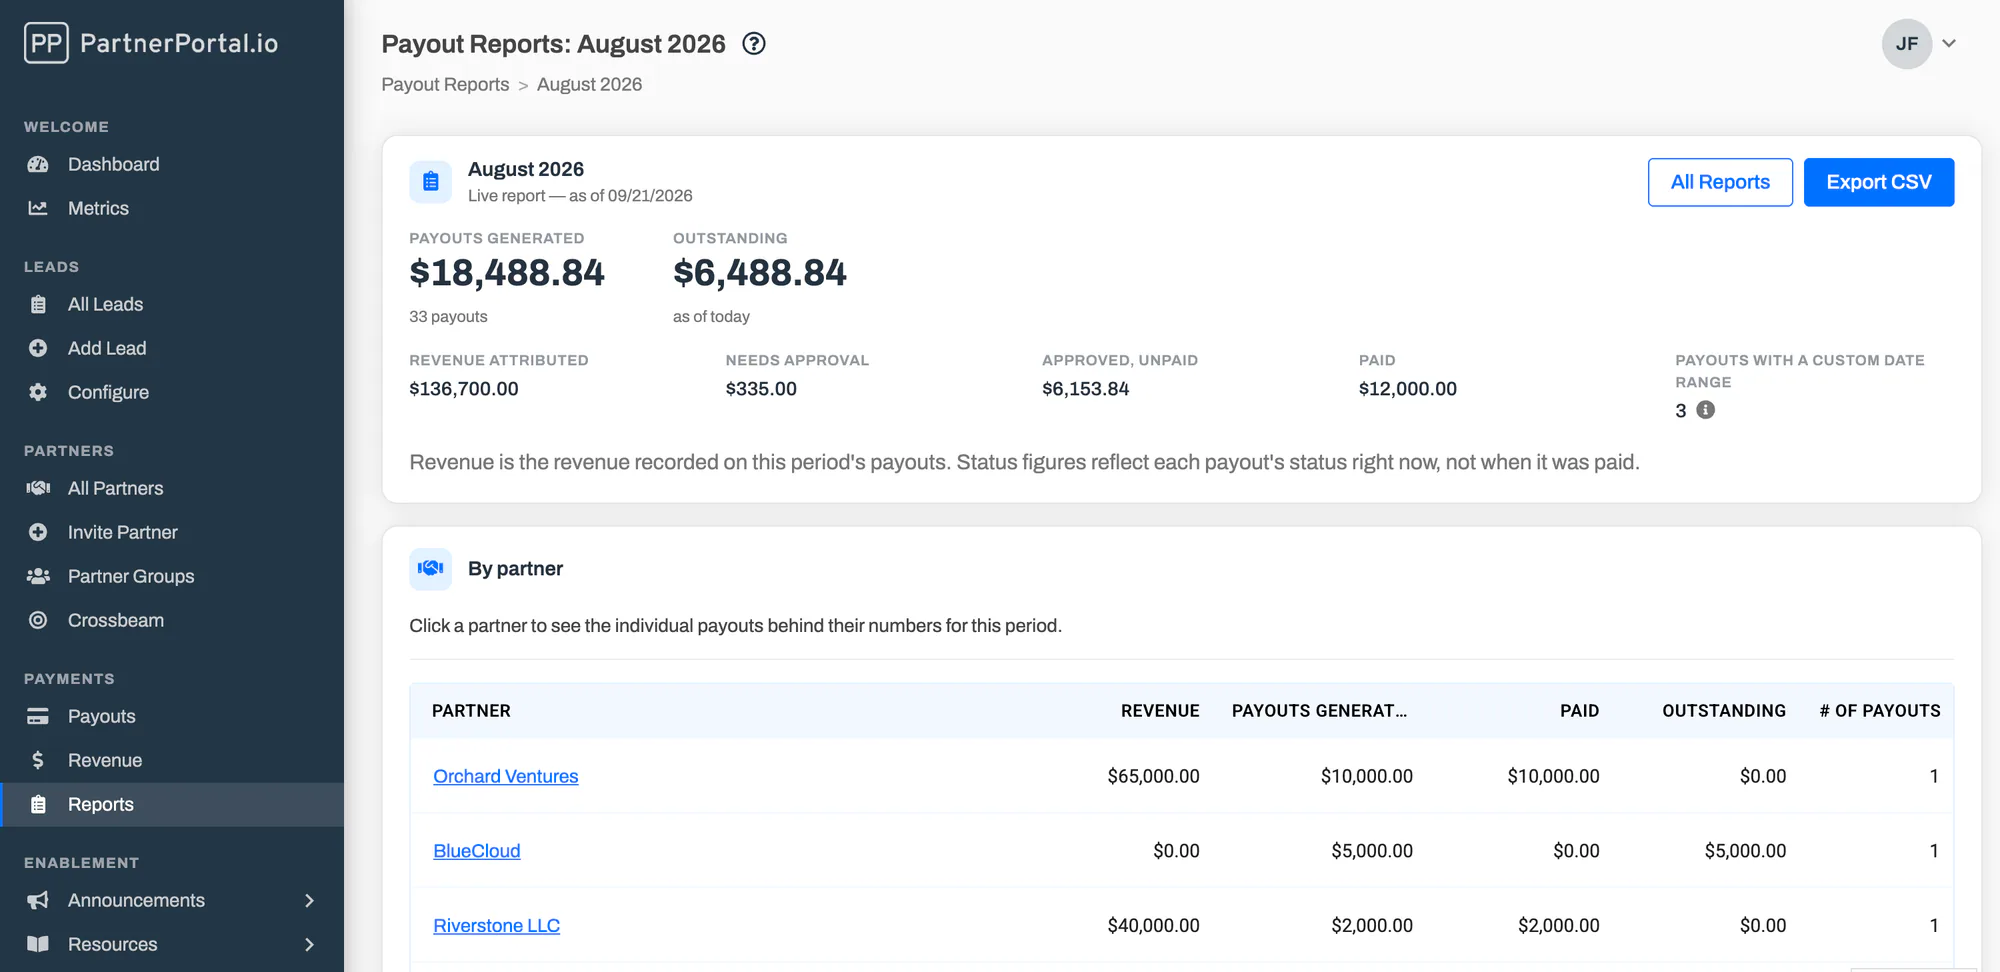Image resolution: width=2000 pixels, height=972 pixels.
Task: Click the All Leads clipboard icon
Action: pos(38,304)
